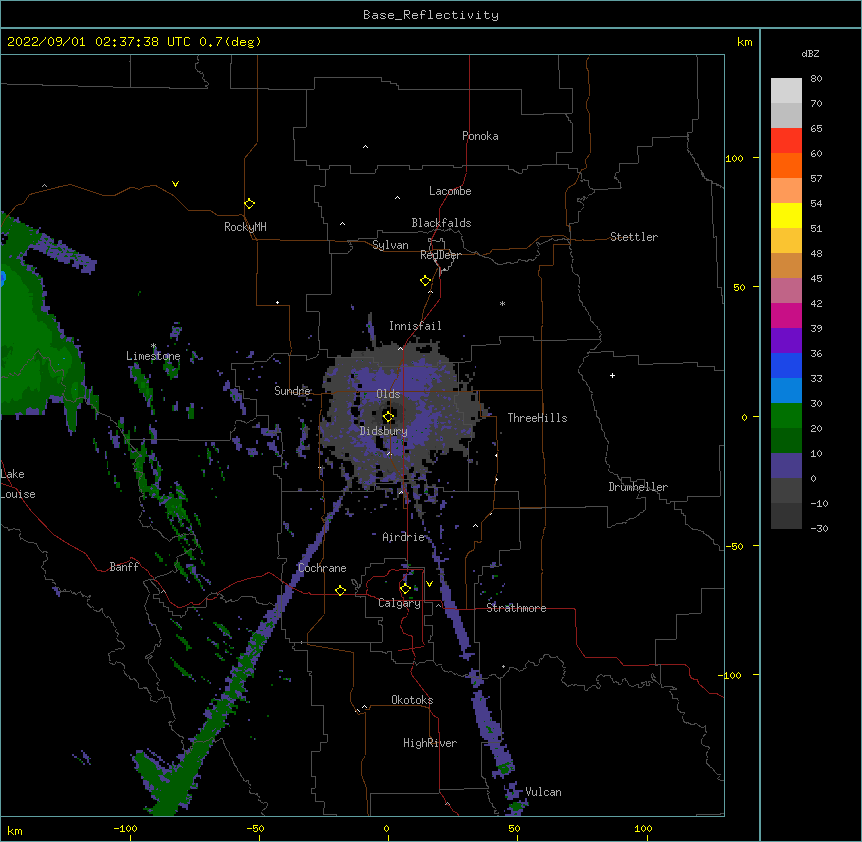862x842 pixels.
Task: Click the Innisfail city label
Action: 415,326
